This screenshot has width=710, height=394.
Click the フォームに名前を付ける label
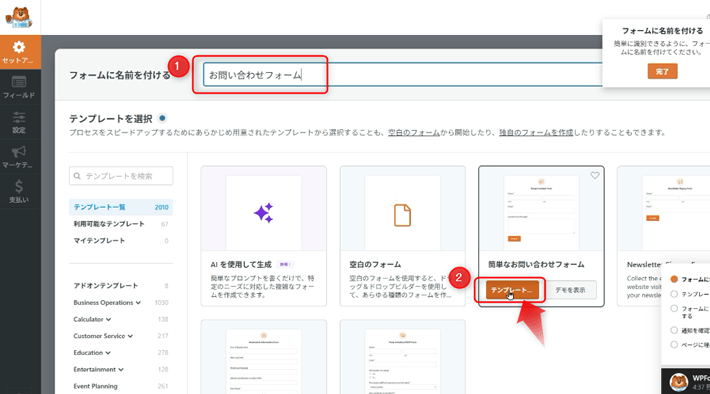pos(120,75)
